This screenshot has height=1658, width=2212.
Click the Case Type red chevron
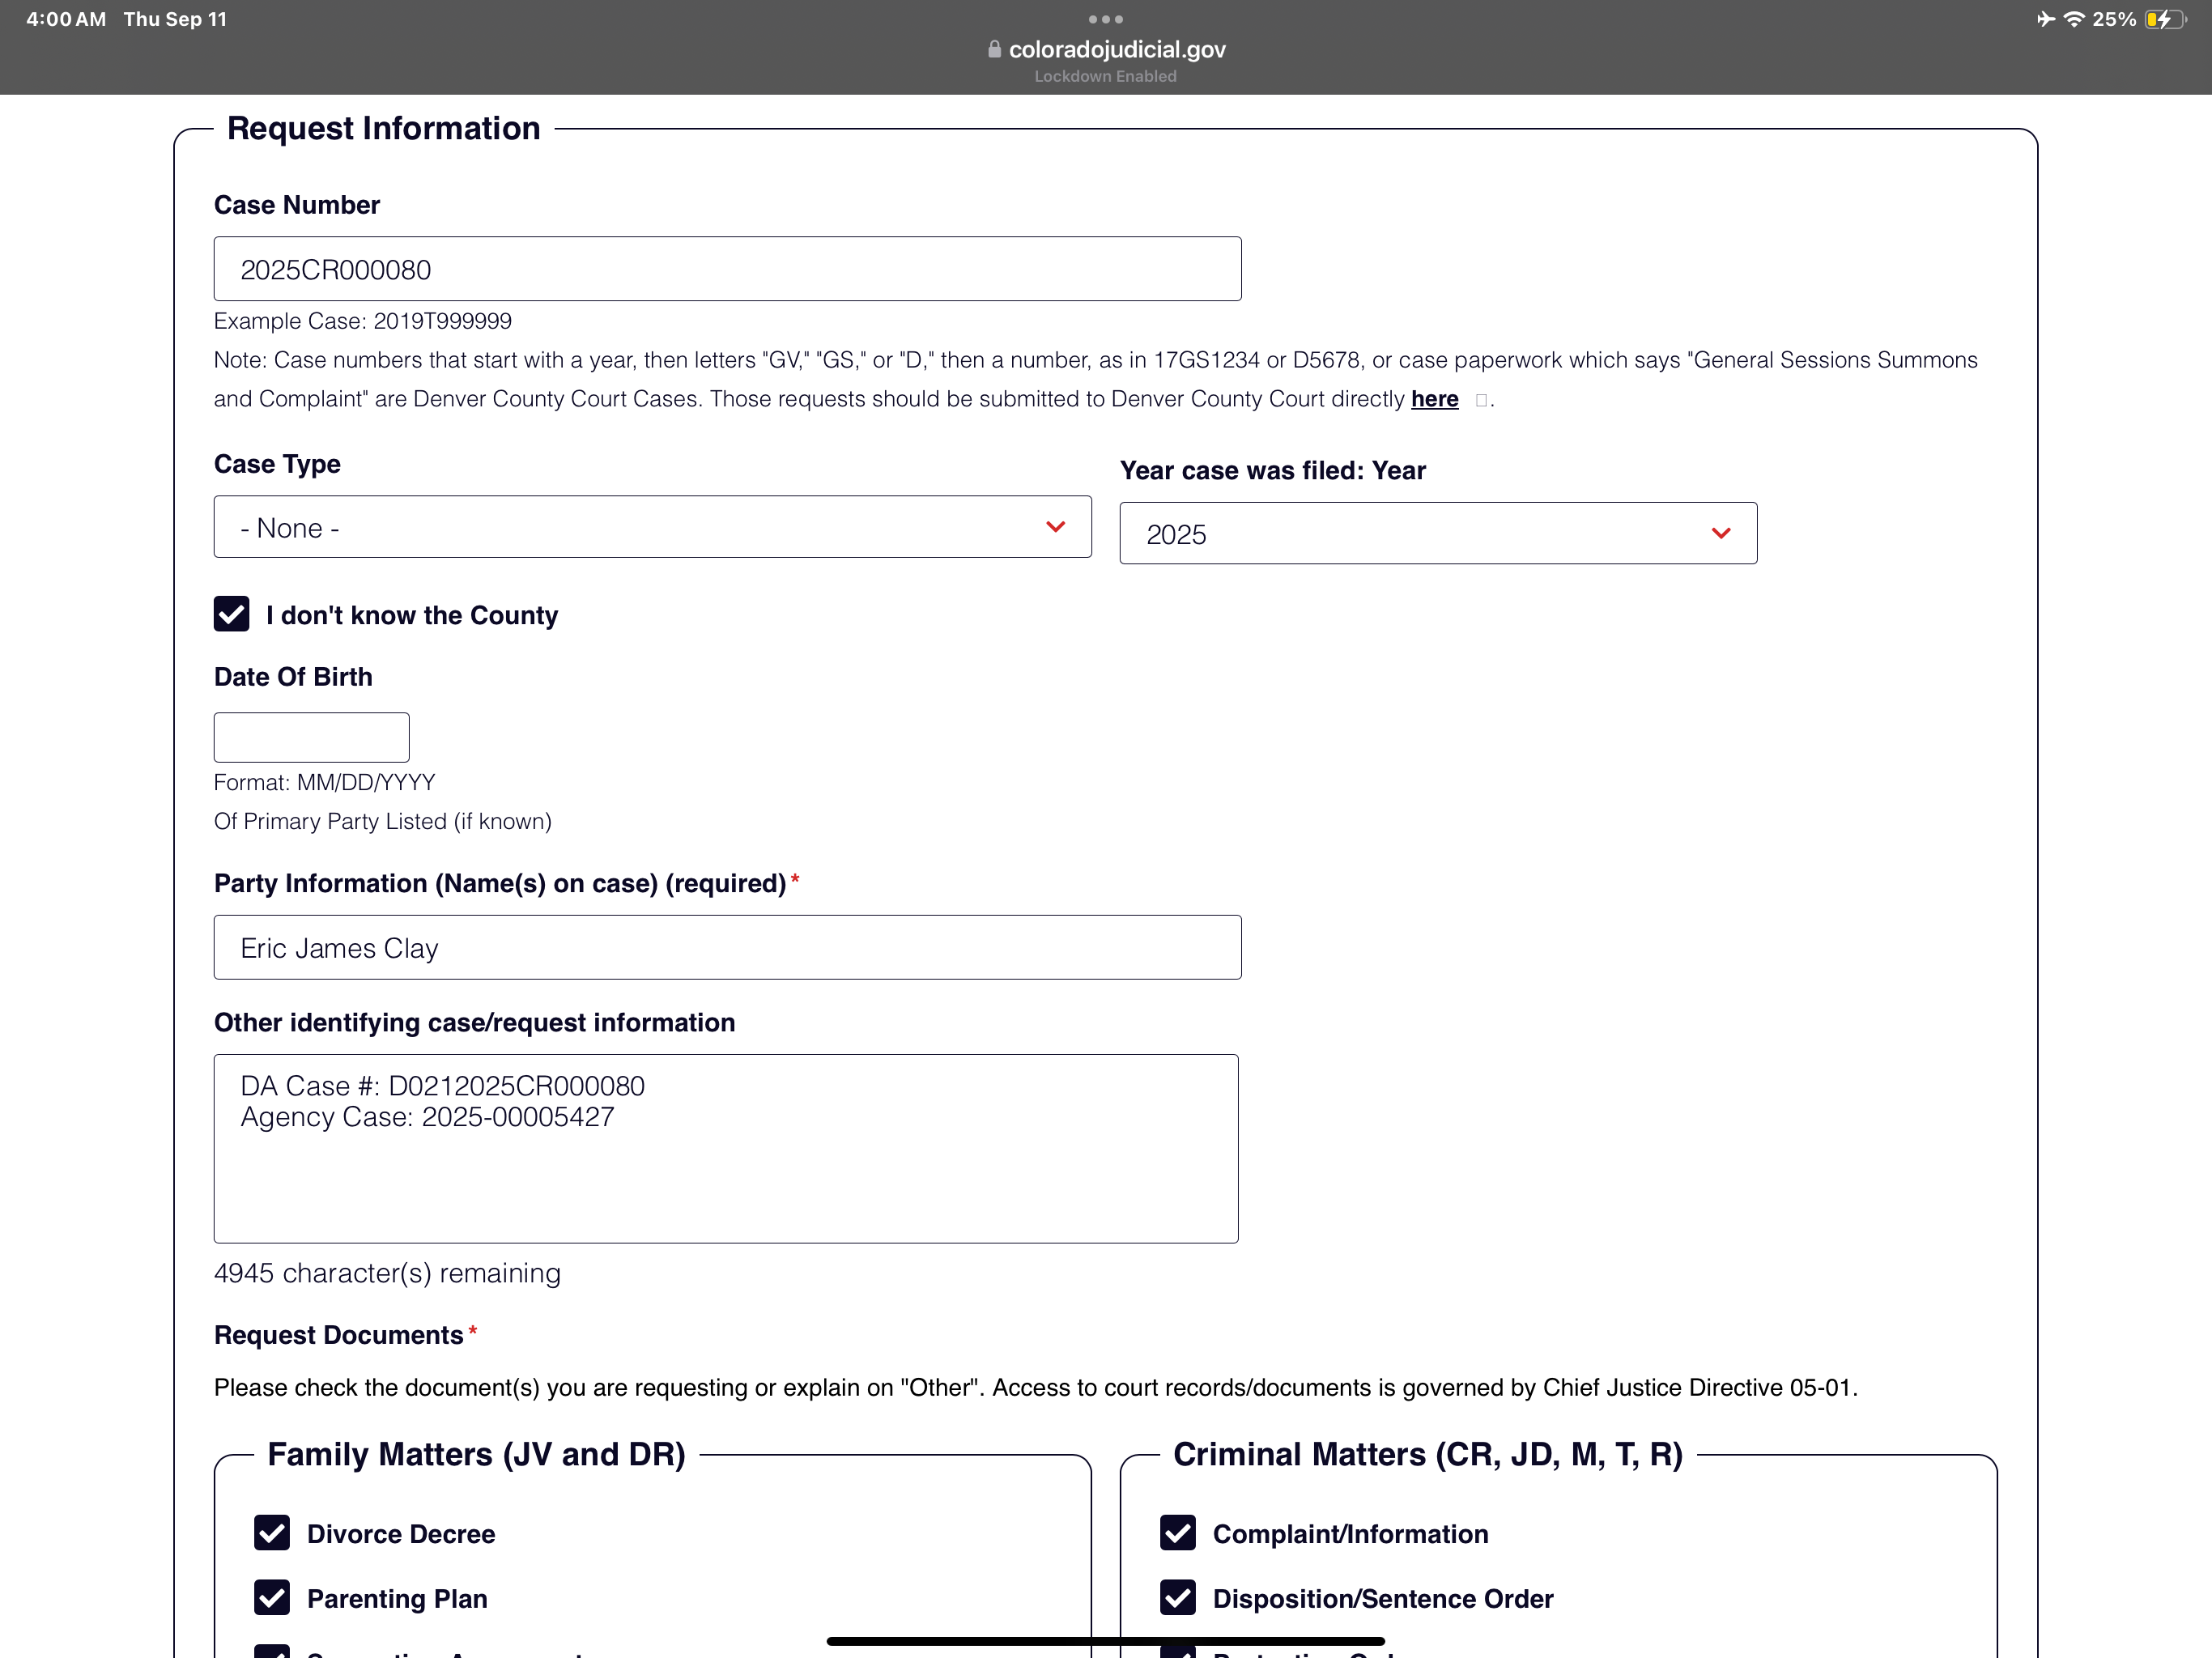point(1055,527)
